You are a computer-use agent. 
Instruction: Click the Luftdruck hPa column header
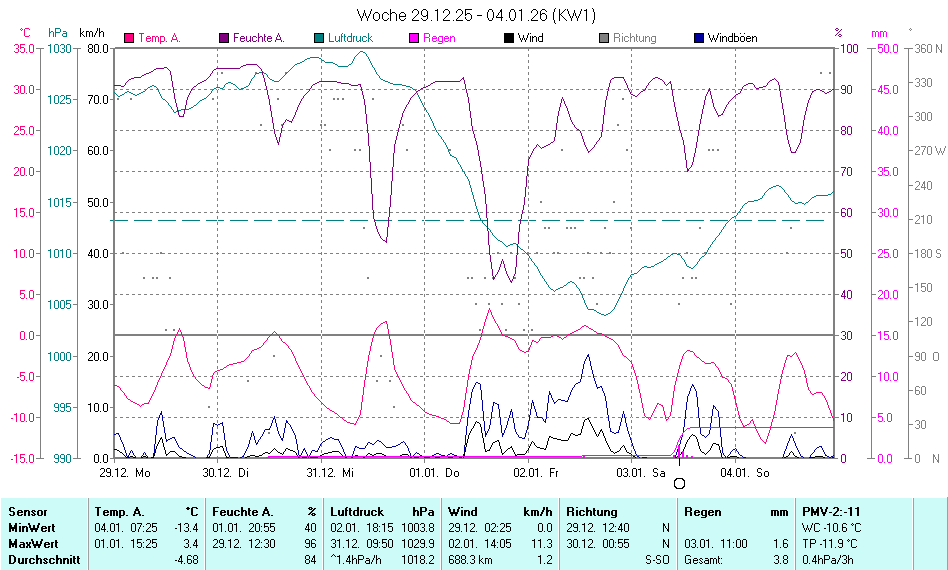coord(383,512)
